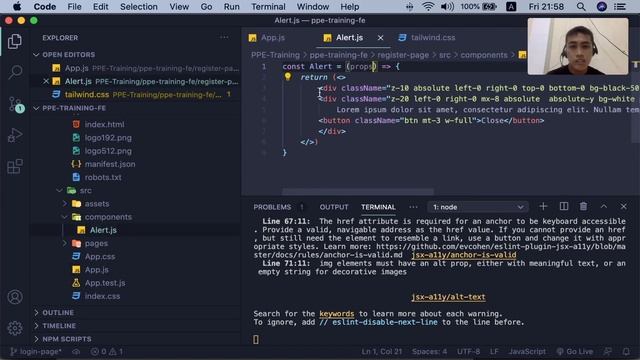
Task: Open the Selection menu
Action: pyautogui.click(x=139, y=7)
